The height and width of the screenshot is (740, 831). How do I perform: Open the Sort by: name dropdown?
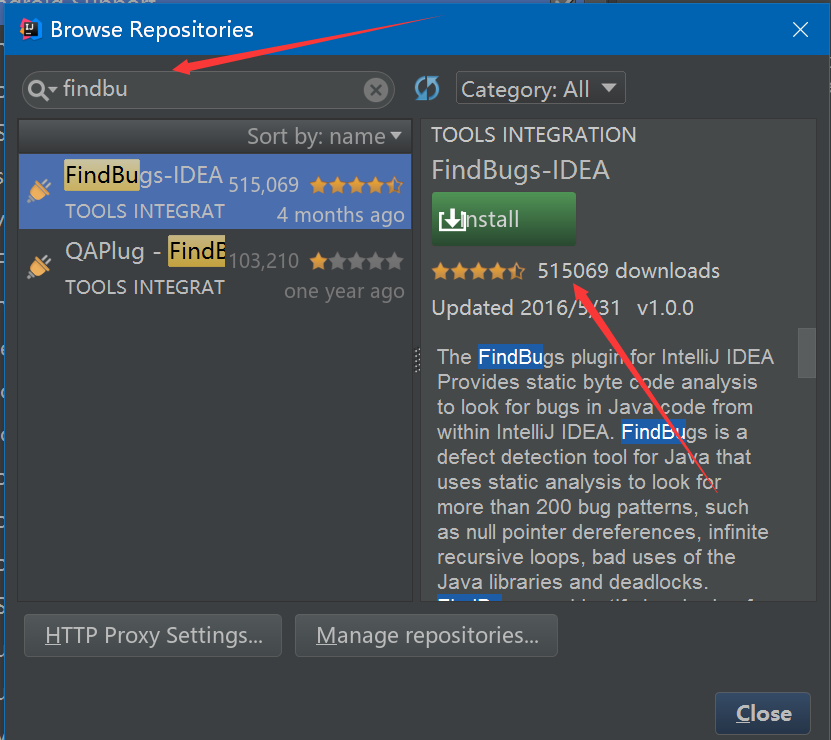pos(324,137)
